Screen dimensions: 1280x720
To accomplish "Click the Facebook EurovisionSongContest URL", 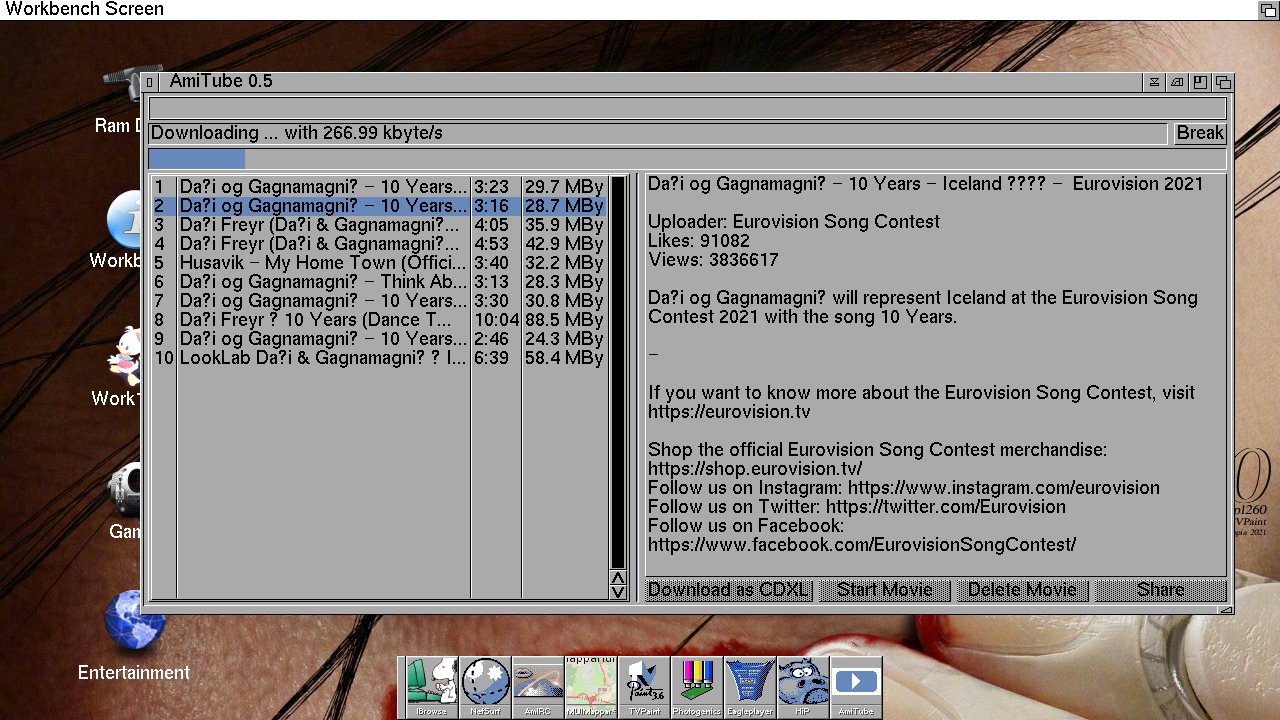I will 862,545.
